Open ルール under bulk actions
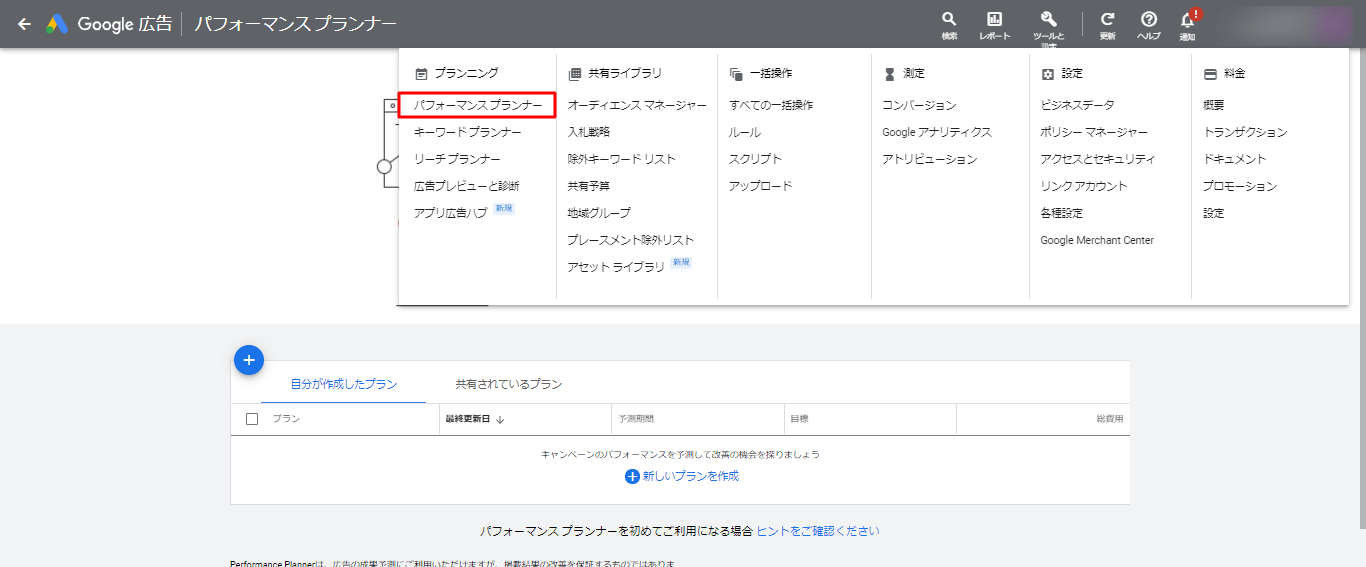The image size is (1366, 567). click(x=745, y=132)
